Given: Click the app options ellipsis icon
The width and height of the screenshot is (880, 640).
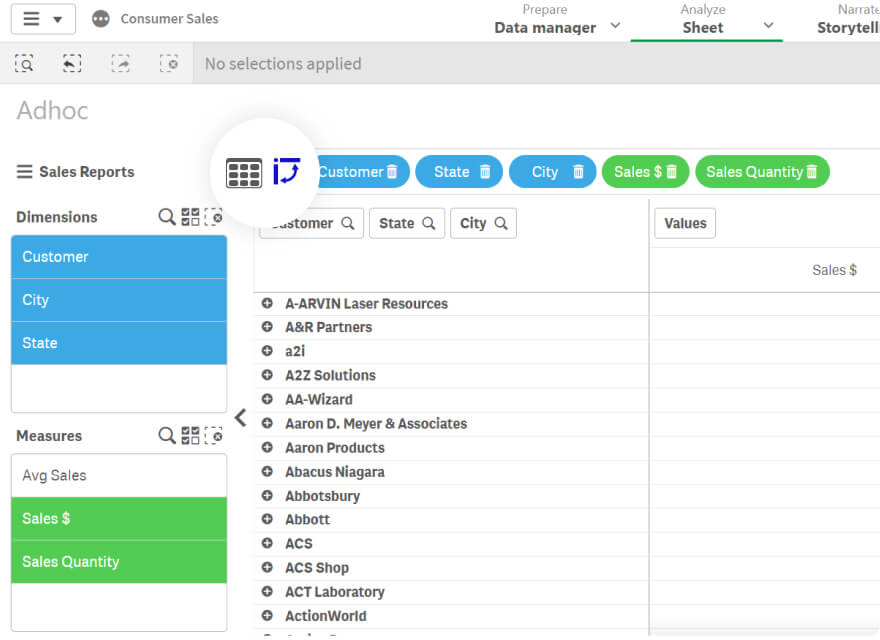Looking at the screenshot, I should 101,19.
